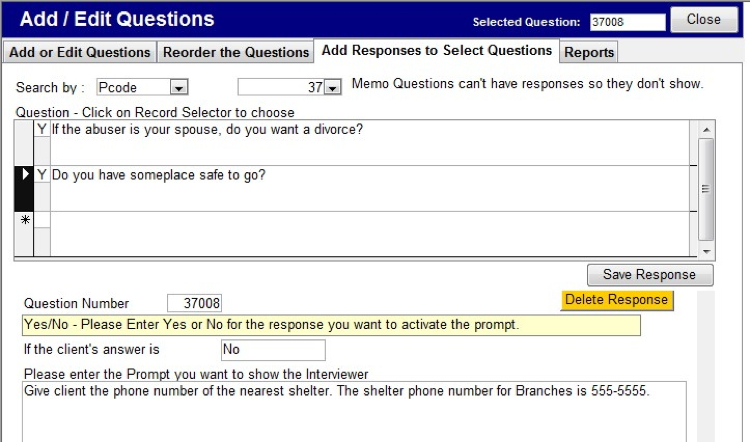Screen dimensions: 750x442
Task: Click the Question Number field
Action: [194, 303]
